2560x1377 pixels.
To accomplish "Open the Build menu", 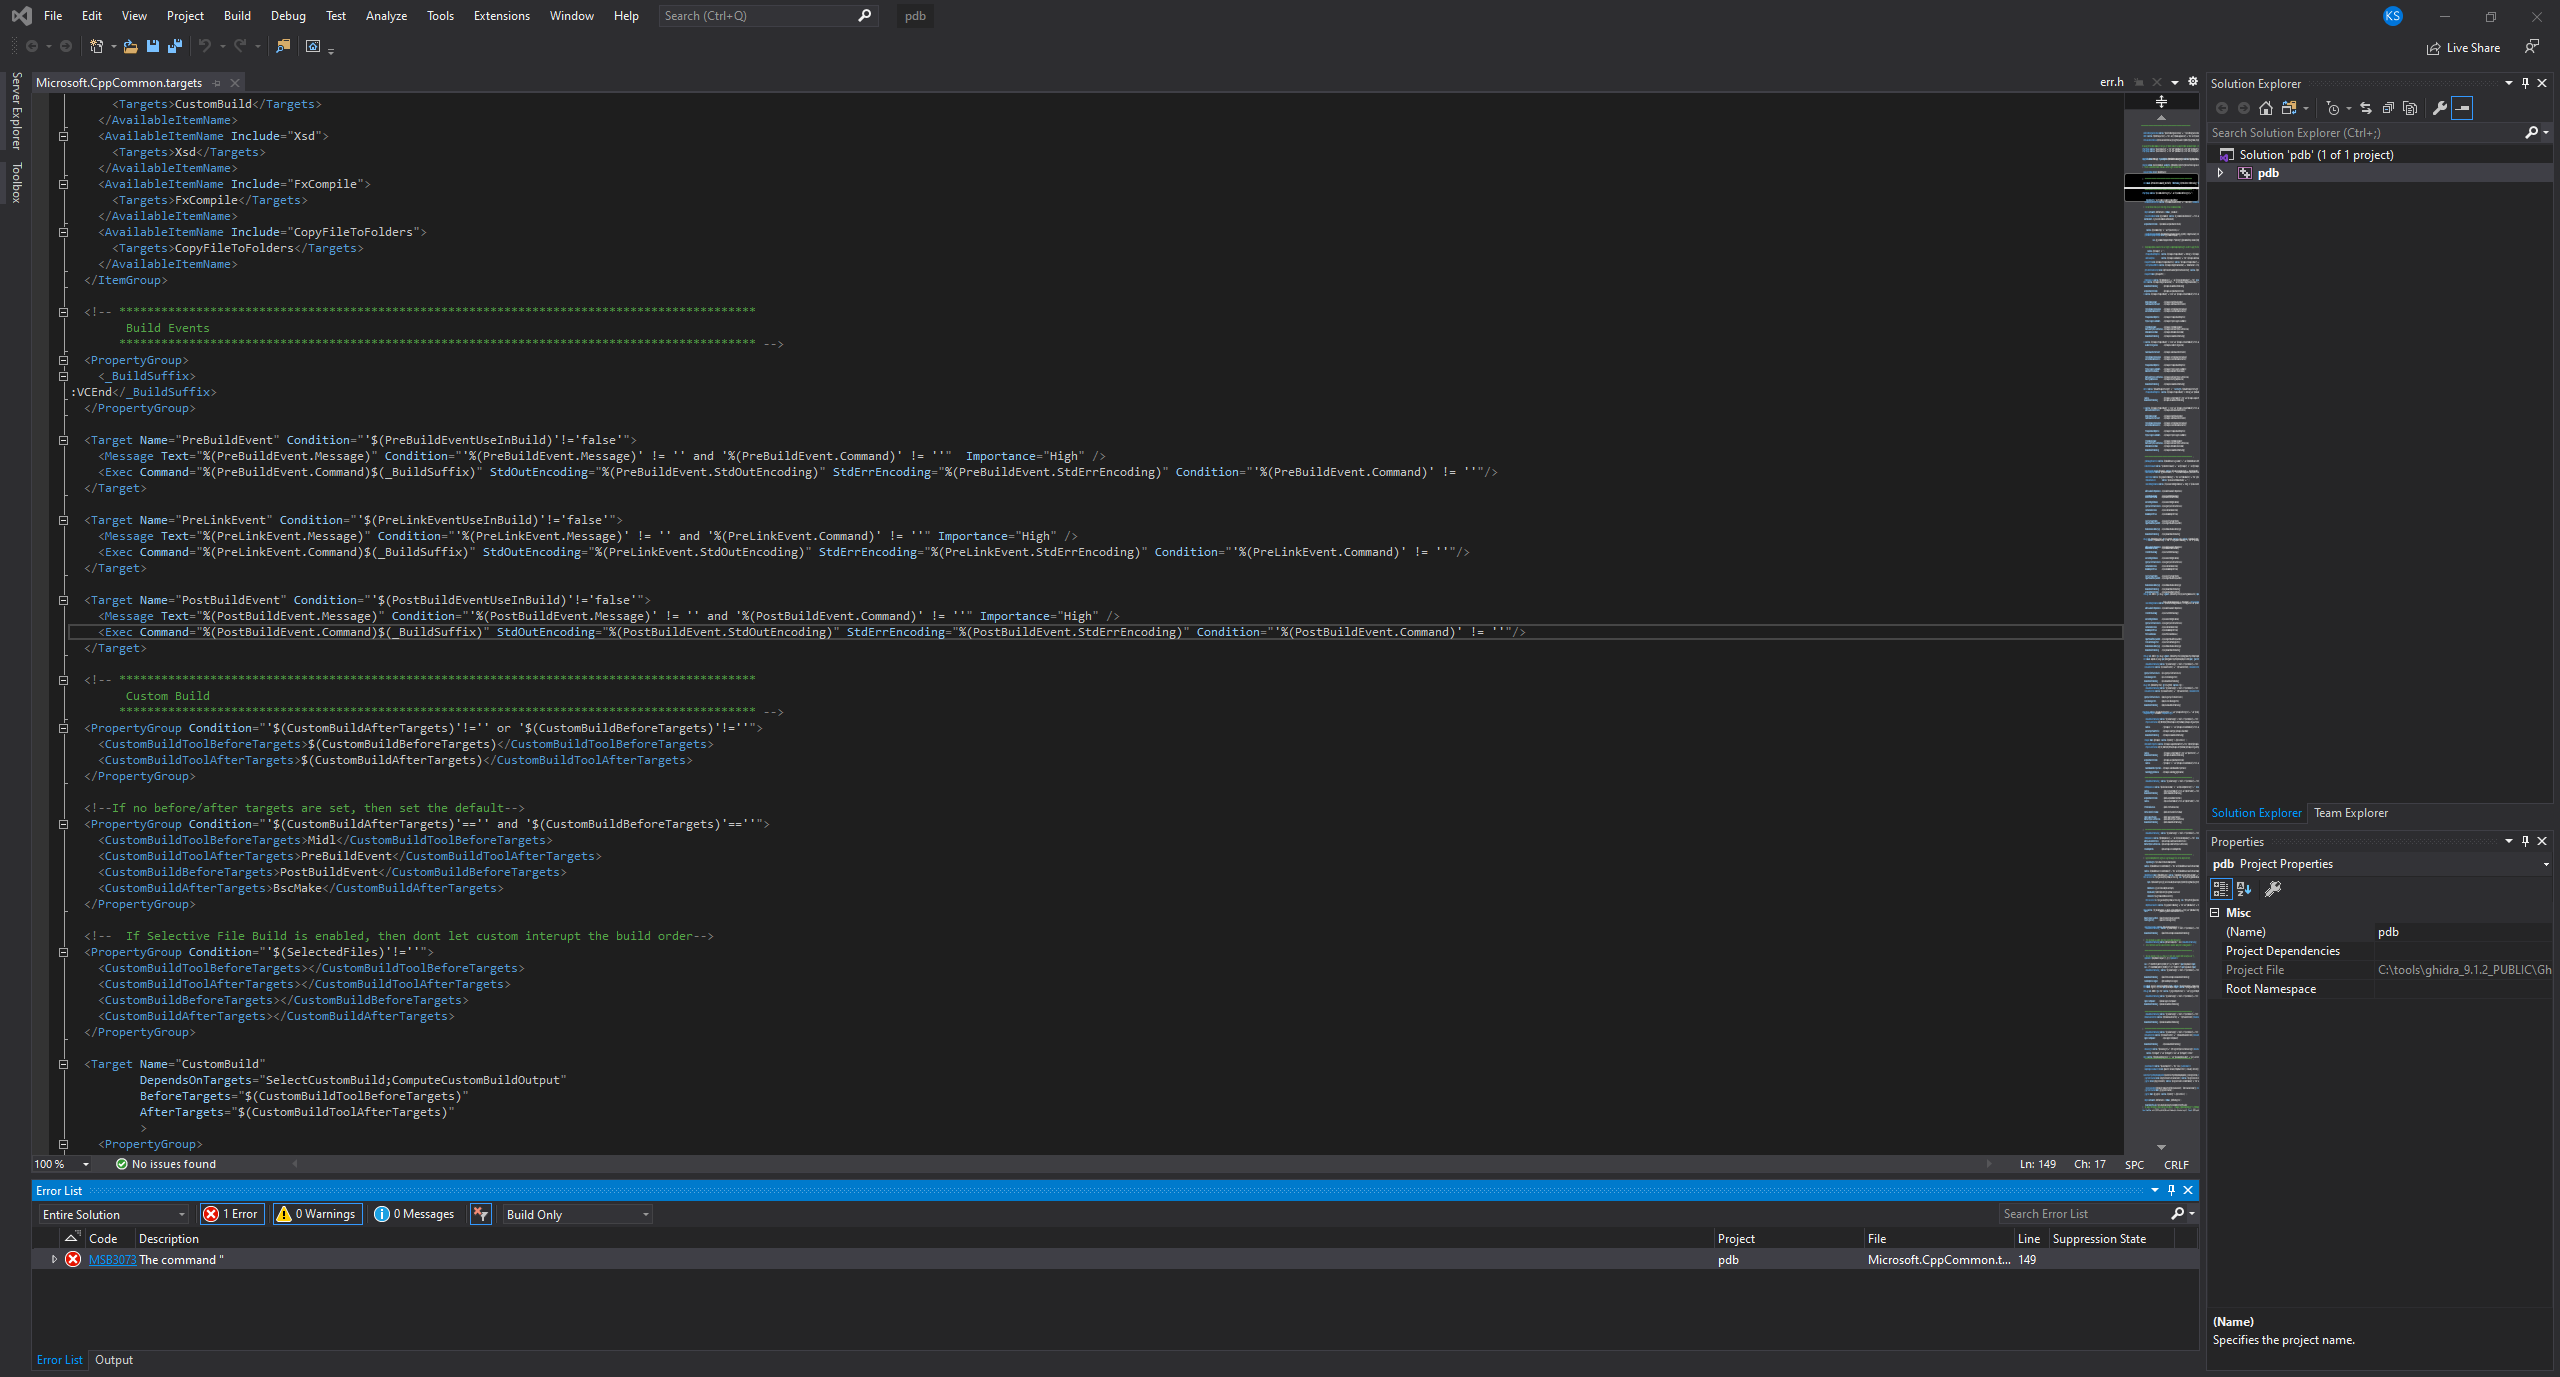I will (236, 15).
